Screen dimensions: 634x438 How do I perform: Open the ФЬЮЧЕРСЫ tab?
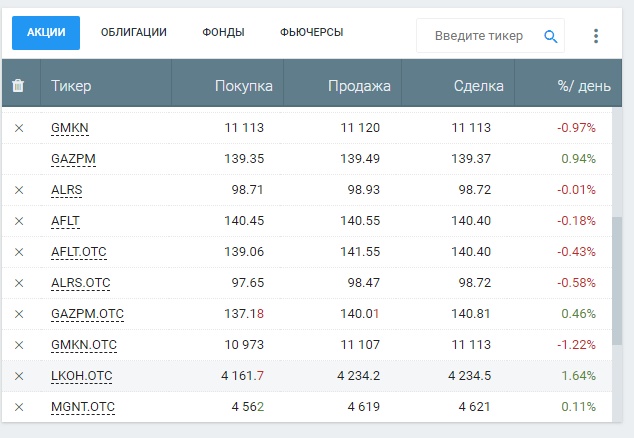tap(311, 32)
